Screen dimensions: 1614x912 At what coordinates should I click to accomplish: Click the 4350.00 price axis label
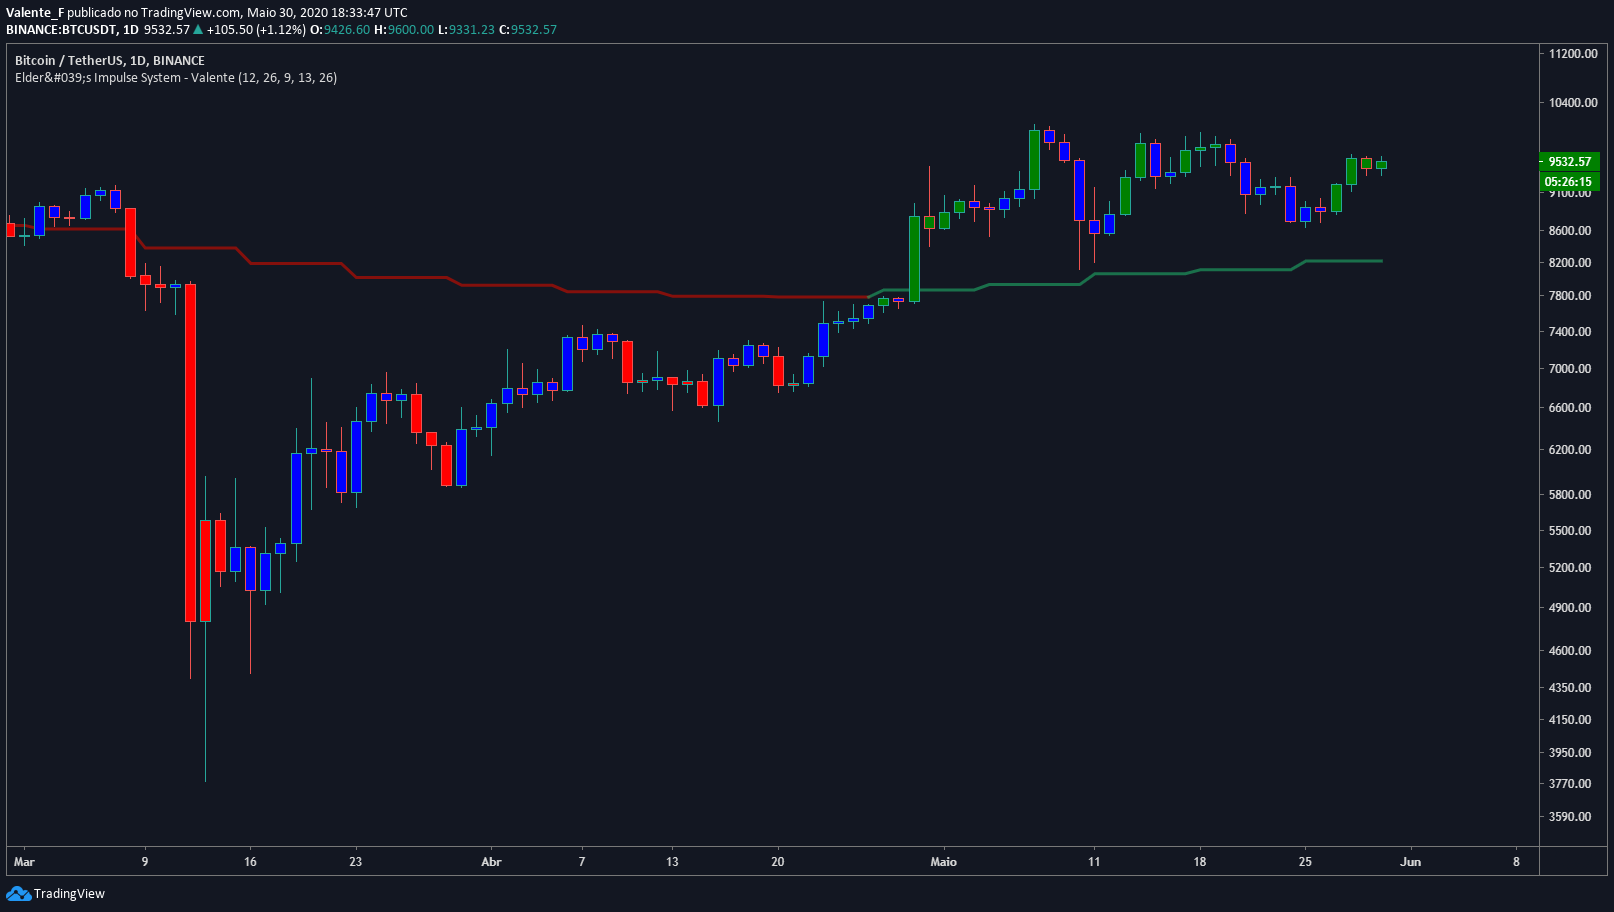click(1570, 688)
